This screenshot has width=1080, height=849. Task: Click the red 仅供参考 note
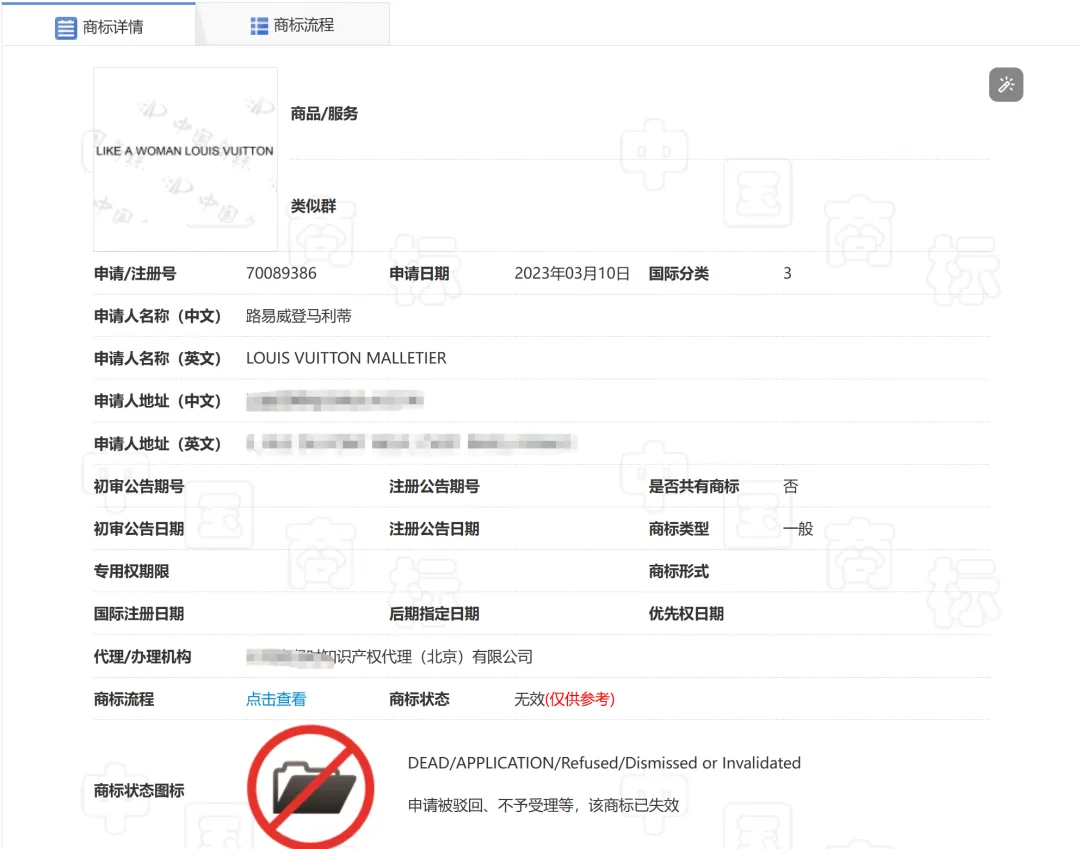tap(580, 700)
